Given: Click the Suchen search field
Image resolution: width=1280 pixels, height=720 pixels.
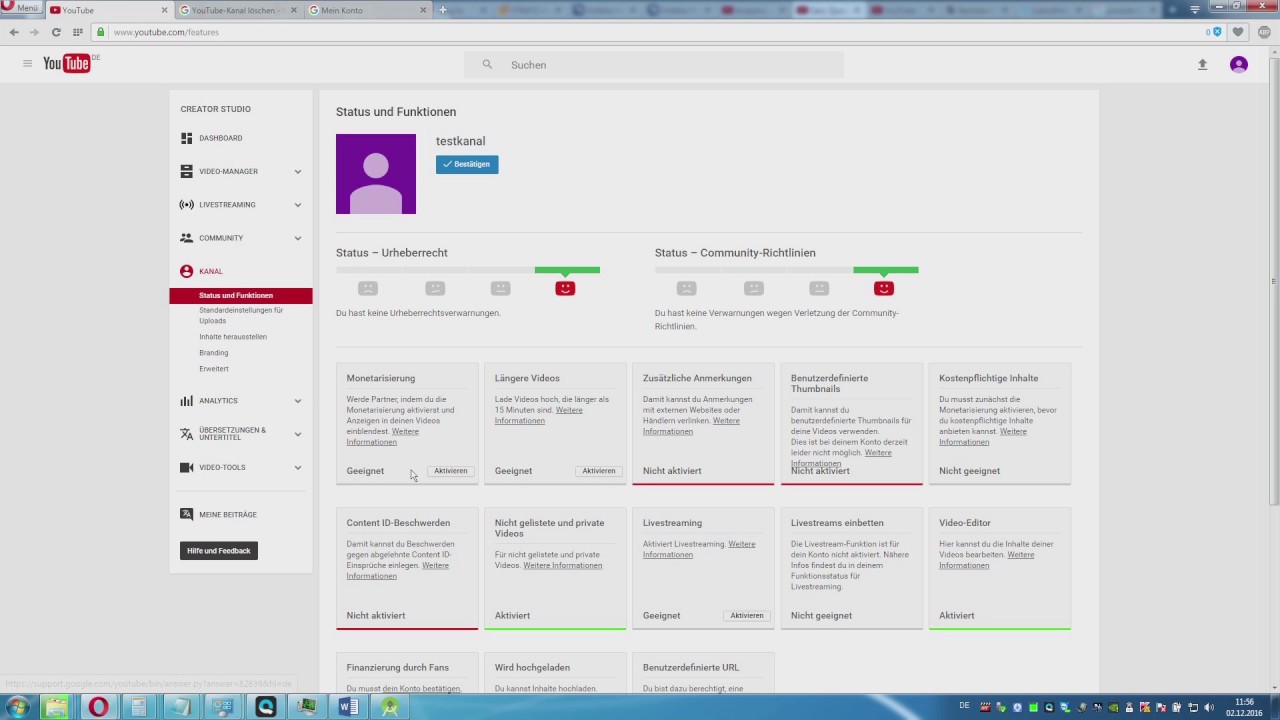Looking at the screenshot, I should pos(654,65).
